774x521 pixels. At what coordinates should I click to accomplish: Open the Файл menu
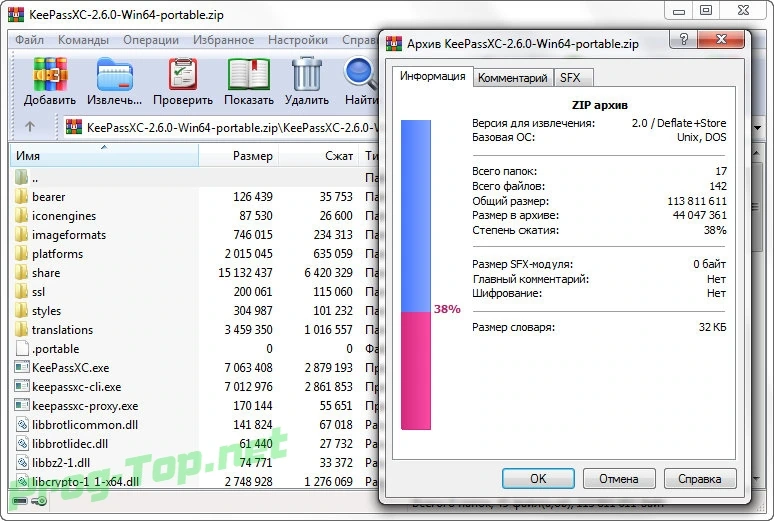[29, 40]
